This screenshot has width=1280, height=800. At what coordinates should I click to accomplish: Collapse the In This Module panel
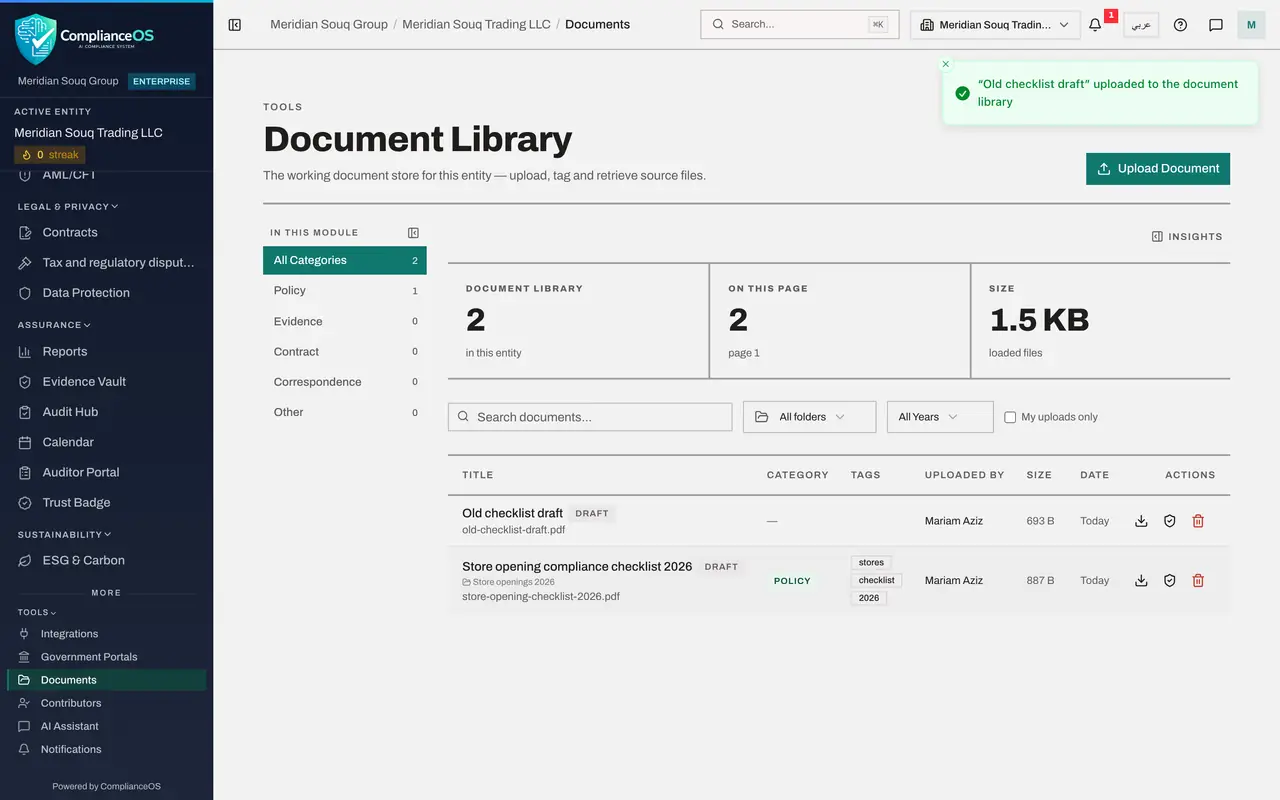pos(413,233)
